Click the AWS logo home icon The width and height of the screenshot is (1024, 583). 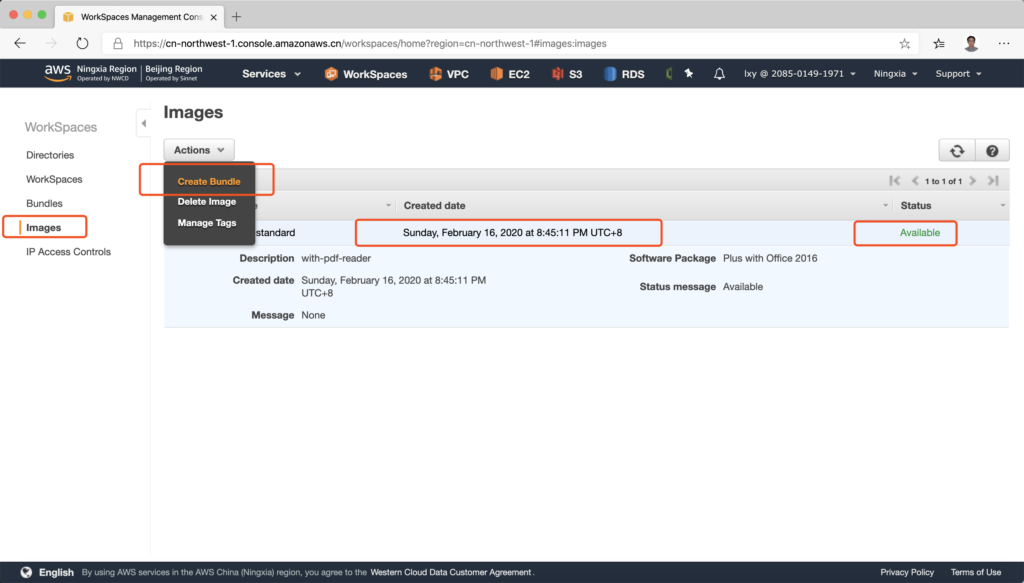point(57,72)
